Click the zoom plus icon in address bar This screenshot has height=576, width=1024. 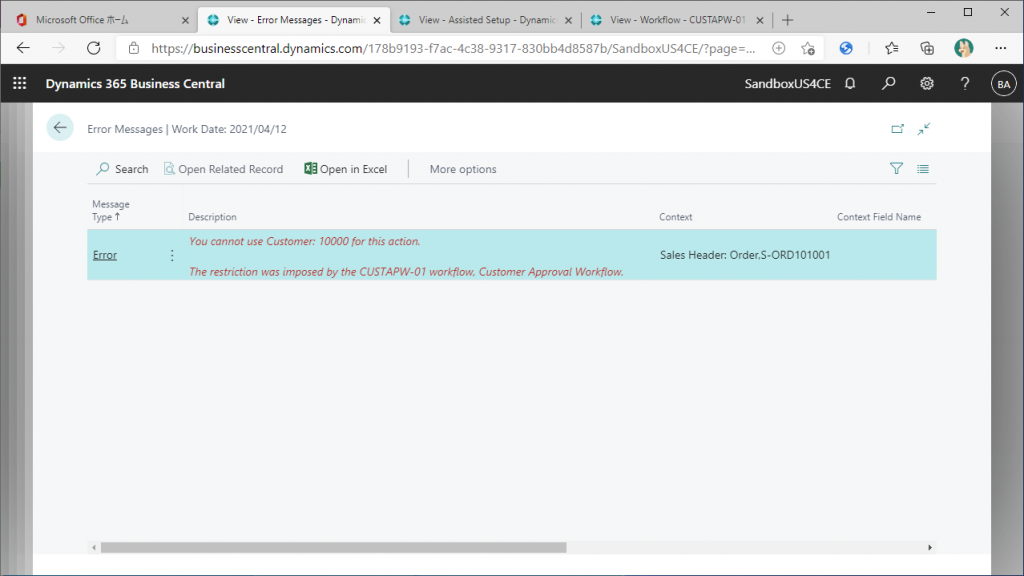[x=778, y=48]
